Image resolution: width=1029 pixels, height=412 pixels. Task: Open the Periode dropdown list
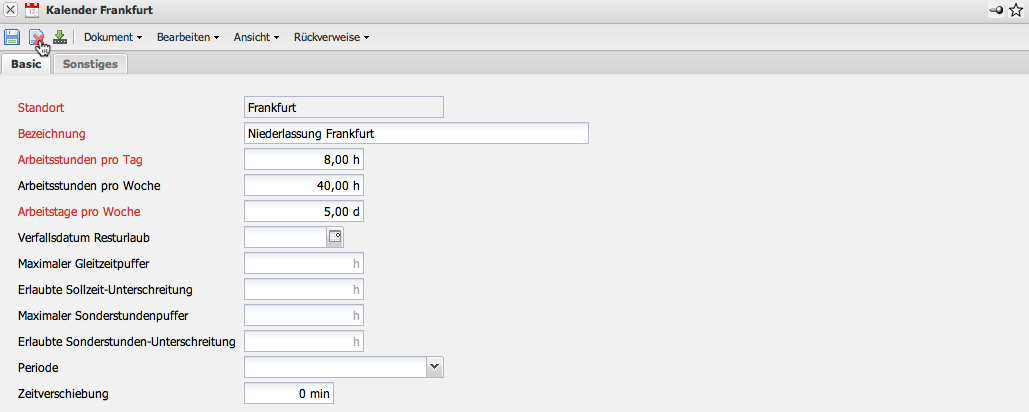pyautogui.click(x=434, y=367)
